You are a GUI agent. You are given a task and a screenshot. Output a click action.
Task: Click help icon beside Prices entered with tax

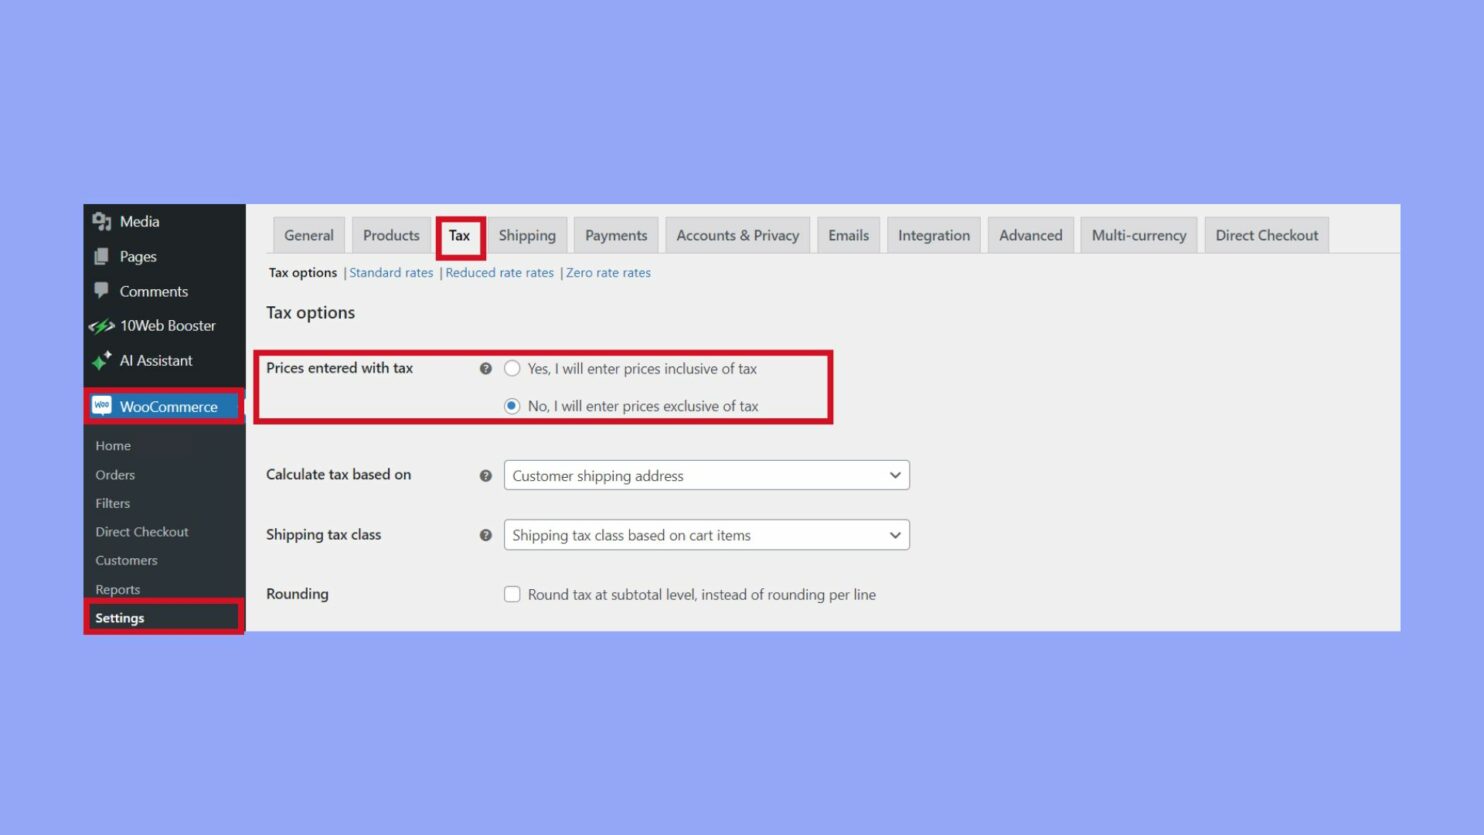coord(486,368)
